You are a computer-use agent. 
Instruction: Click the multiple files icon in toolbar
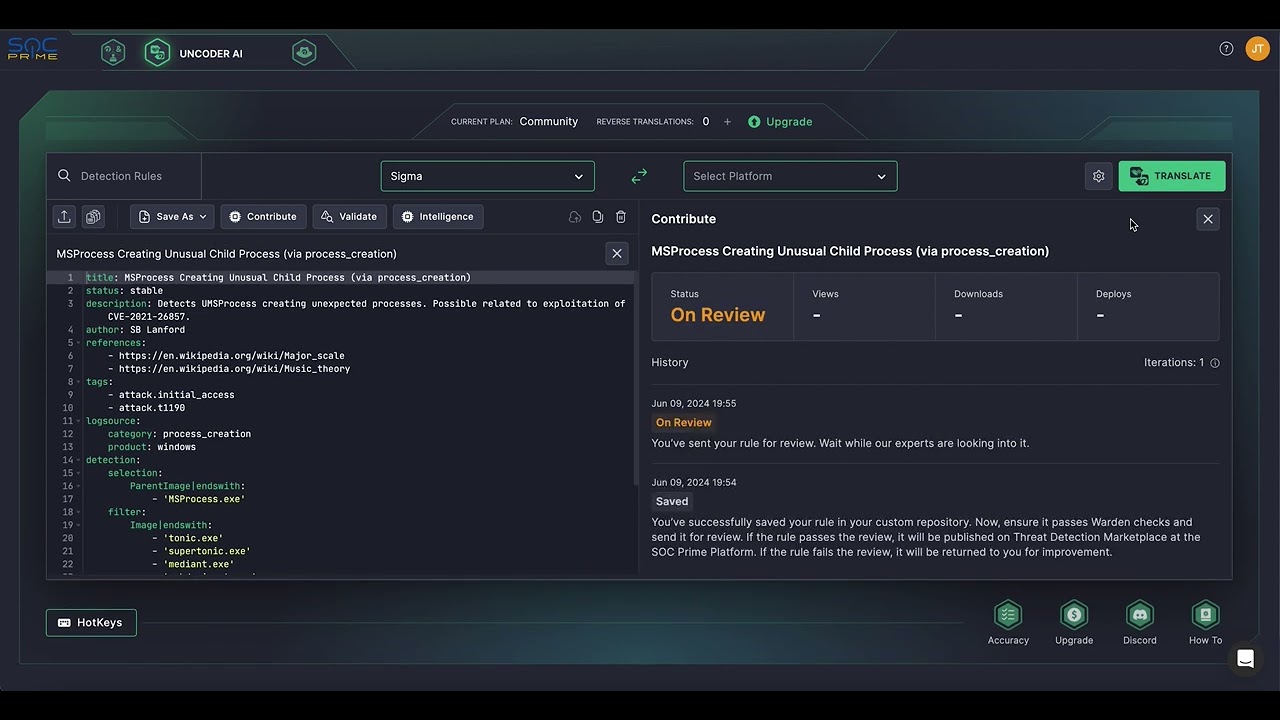(x=93, y=217)
